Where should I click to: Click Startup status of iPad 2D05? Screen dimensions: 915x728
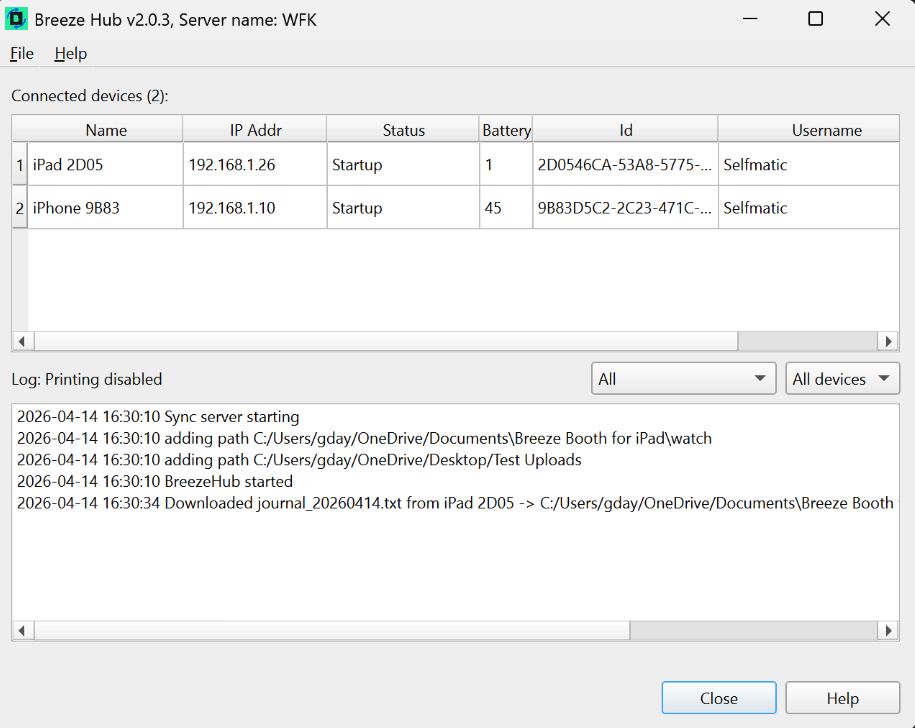403,164
